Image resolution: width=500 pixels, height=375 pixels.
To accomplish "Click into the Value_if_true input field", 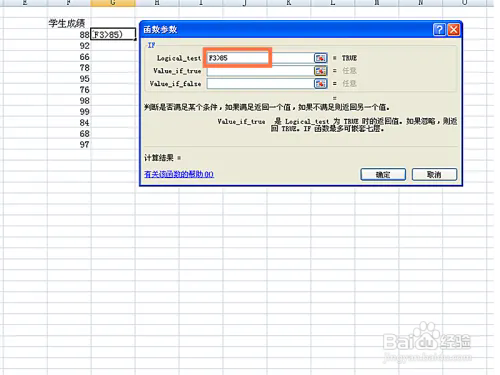I will 260,71.
